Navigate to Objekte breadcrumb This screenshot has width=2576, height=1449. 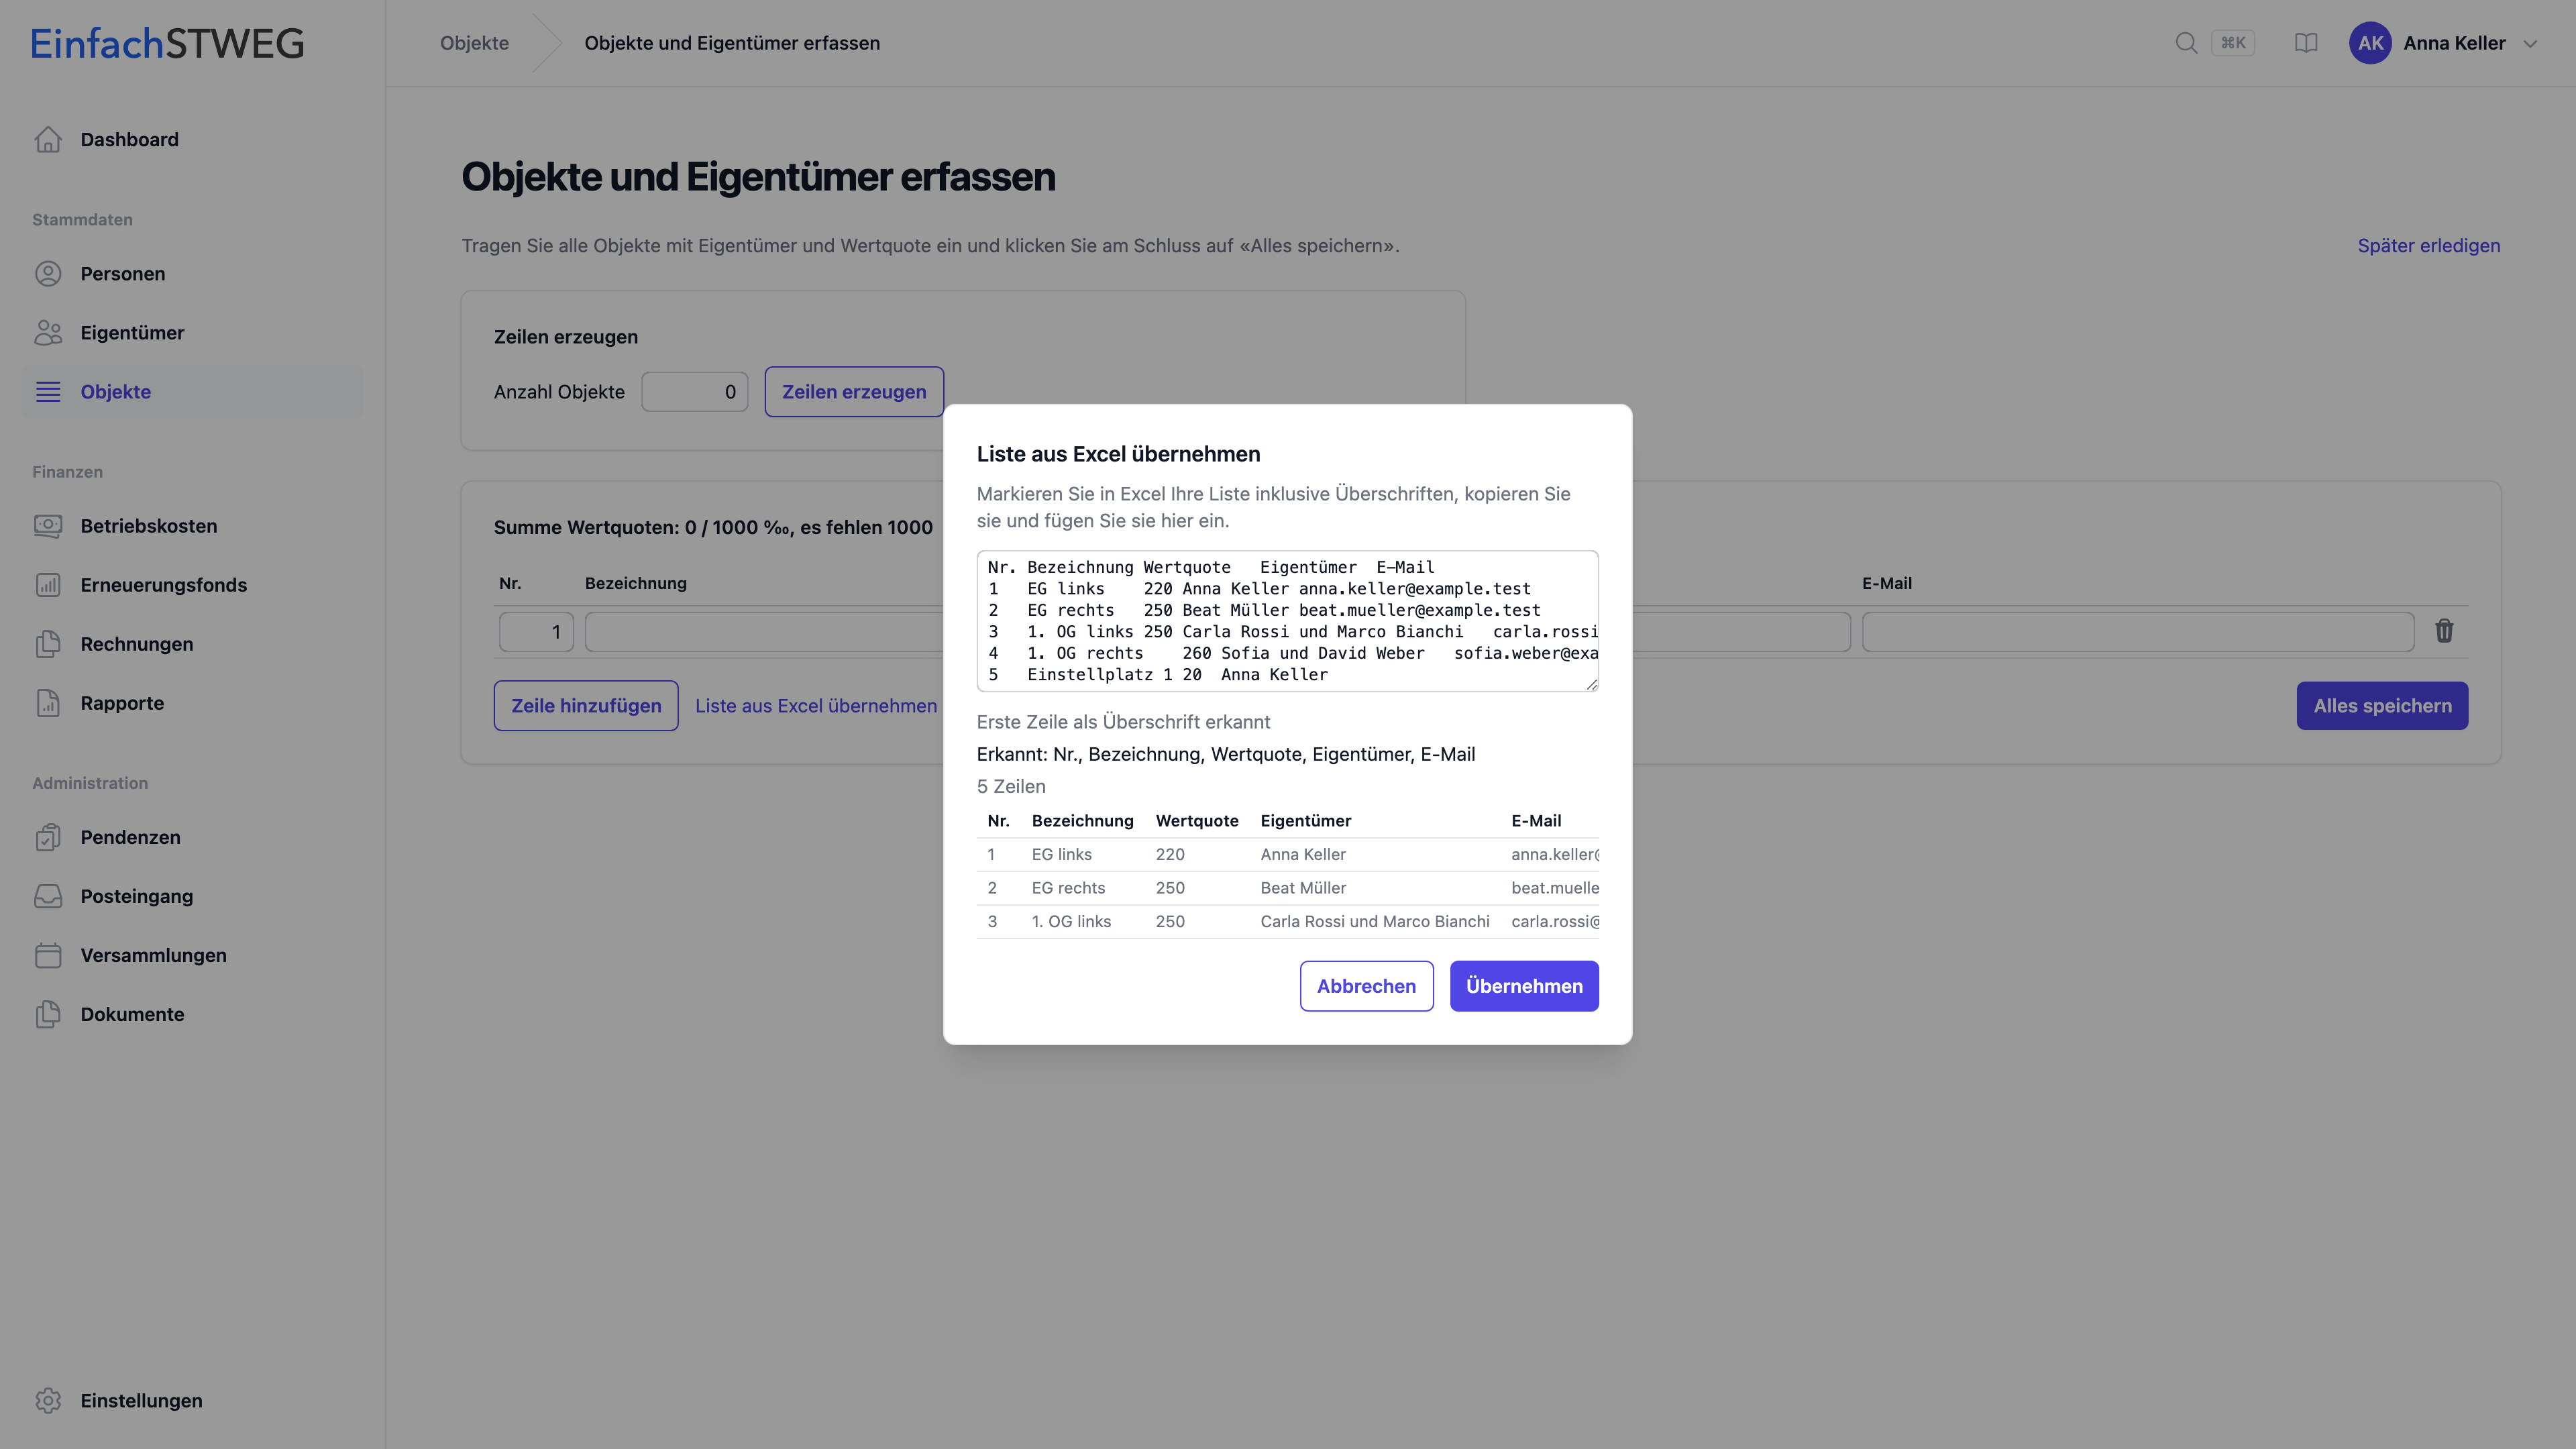coord(474,43)
